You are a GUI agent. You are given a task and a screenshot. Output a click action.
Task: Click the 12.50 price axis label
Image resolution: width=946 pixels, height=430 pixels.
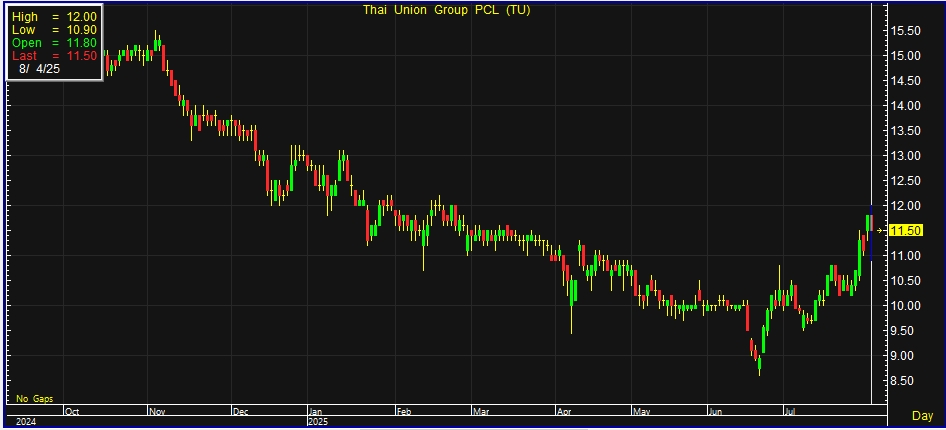(905, 181)
